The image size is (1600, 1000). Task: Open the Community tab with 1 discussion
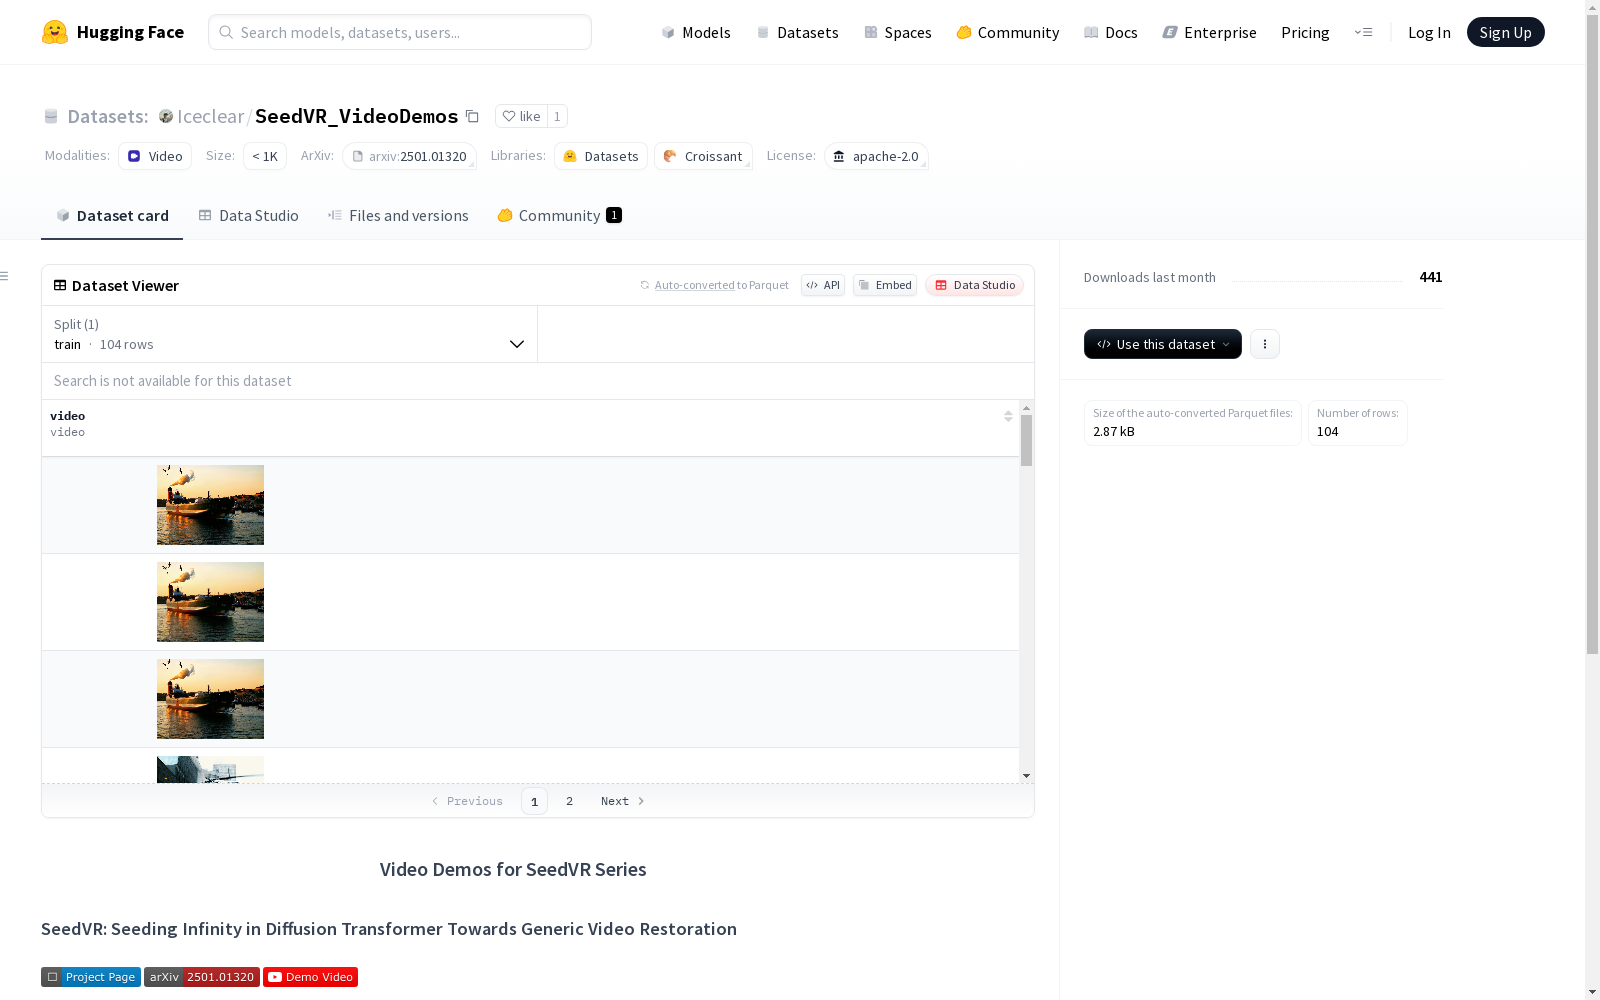click(x=560, y=216)
